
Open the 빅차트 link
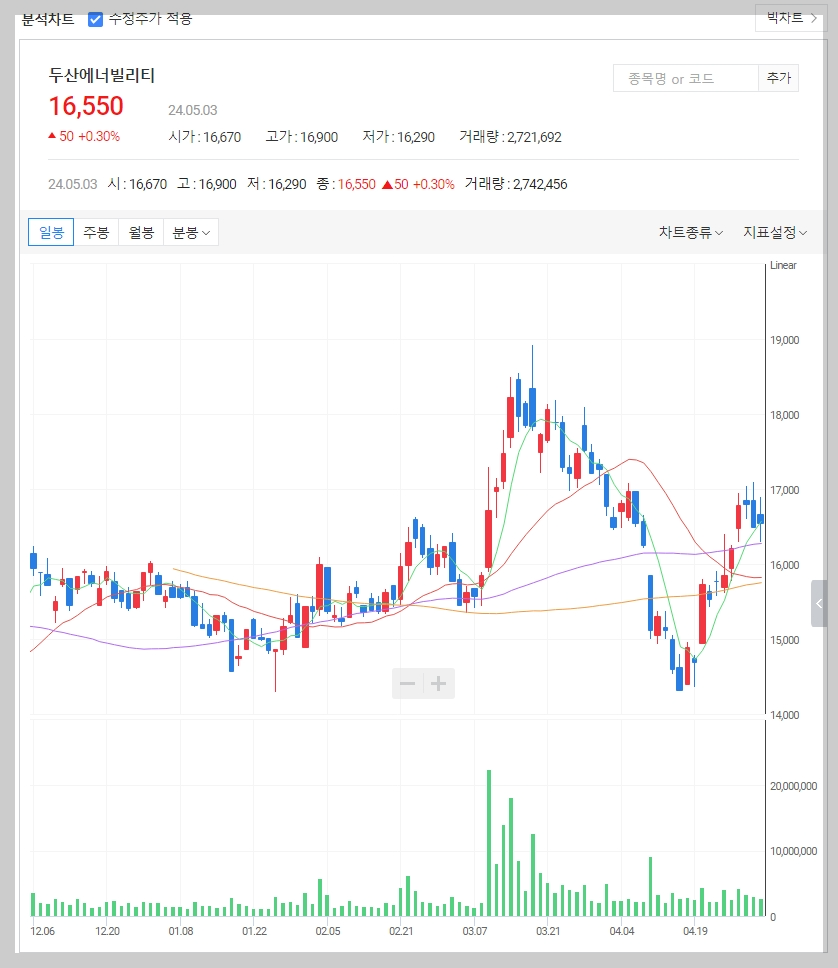(791, 18)
